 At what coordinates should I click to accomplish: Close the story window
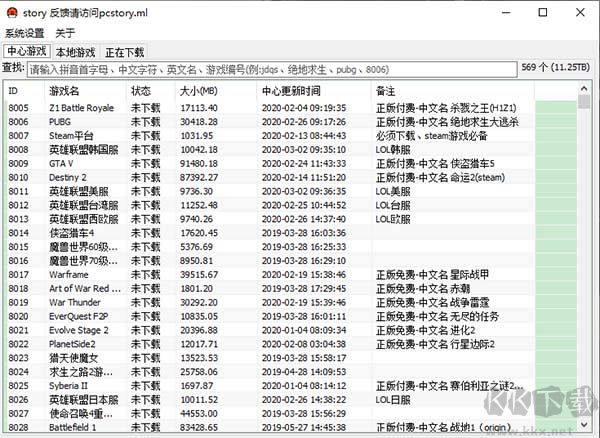580,13
